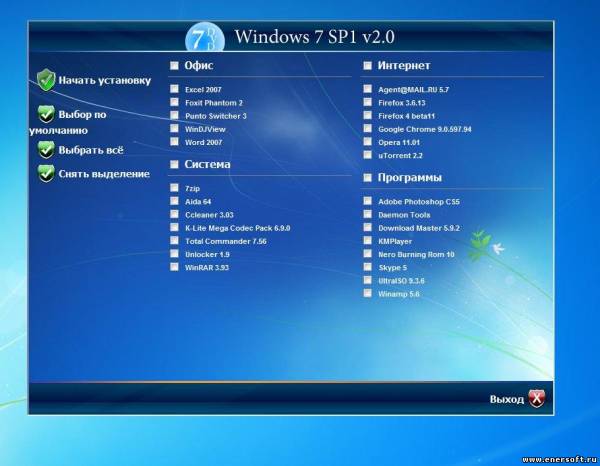Check Adobe Photoshop CS5 box

pyautogui.click(x=367, y=201)
